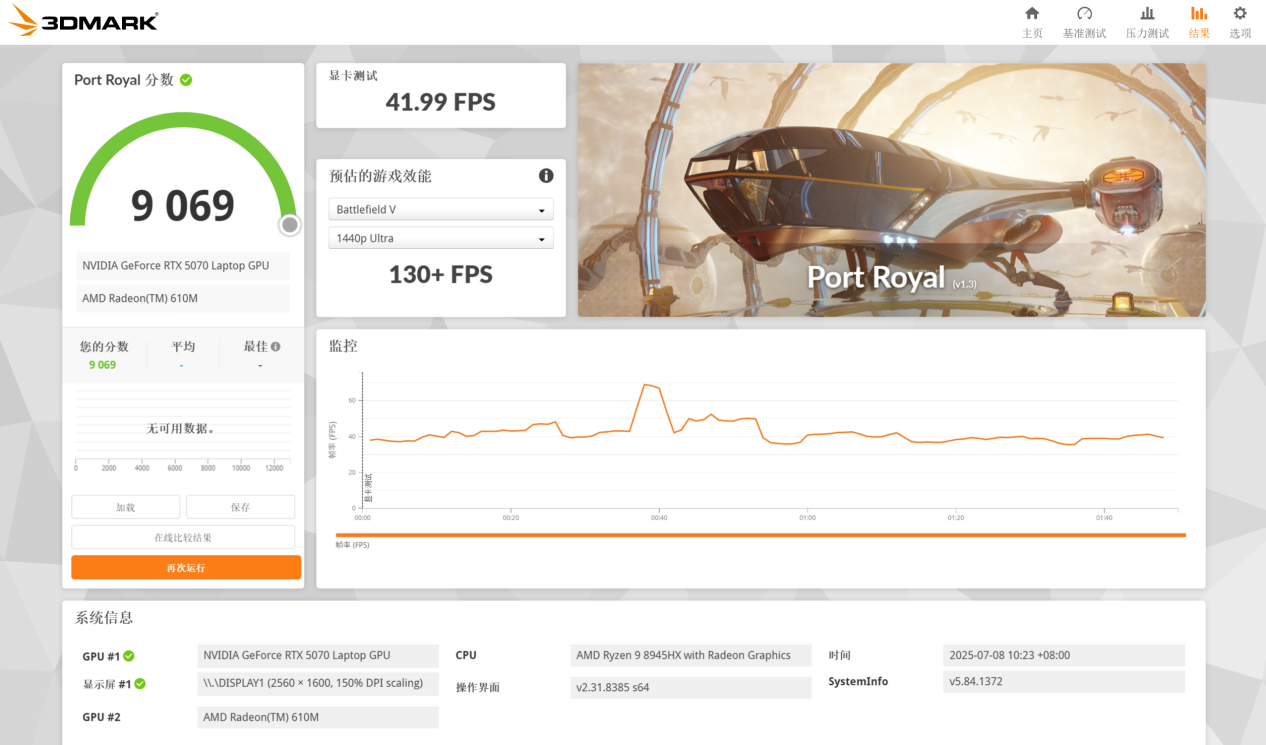Click the green 9 069 under 您的分数

click(x=102, y=365)
